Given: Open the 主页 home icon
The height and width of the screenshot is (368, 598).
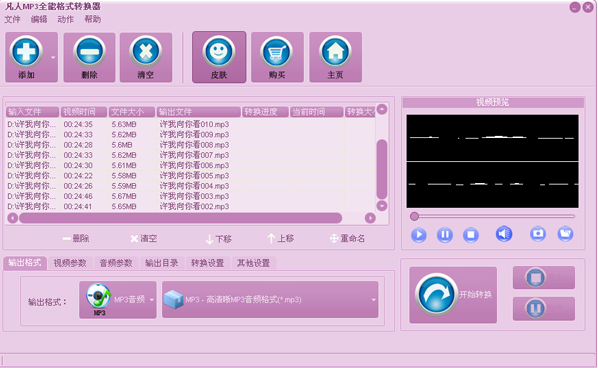Looking at the screenshot, I should [x=335, y=51].
